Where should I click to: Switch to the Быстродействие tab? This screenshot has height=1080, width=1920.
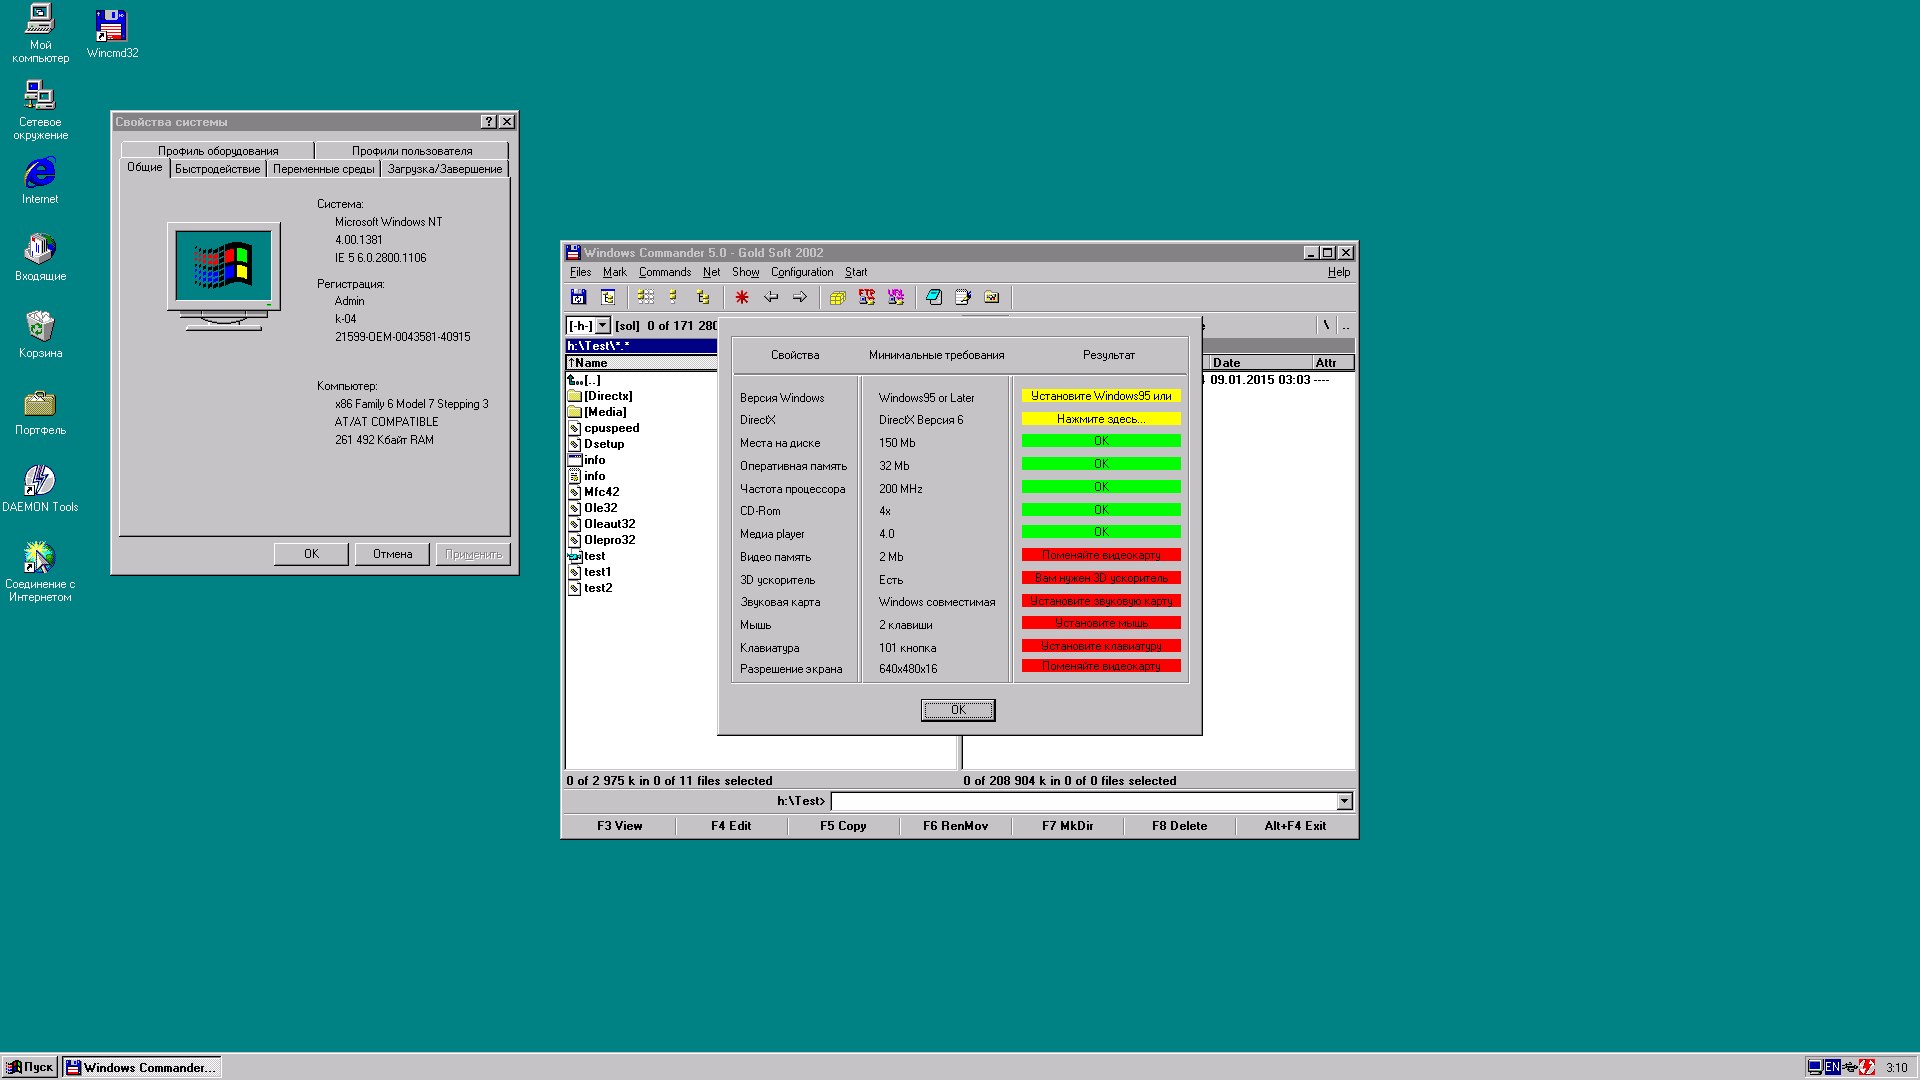[217, 169]
